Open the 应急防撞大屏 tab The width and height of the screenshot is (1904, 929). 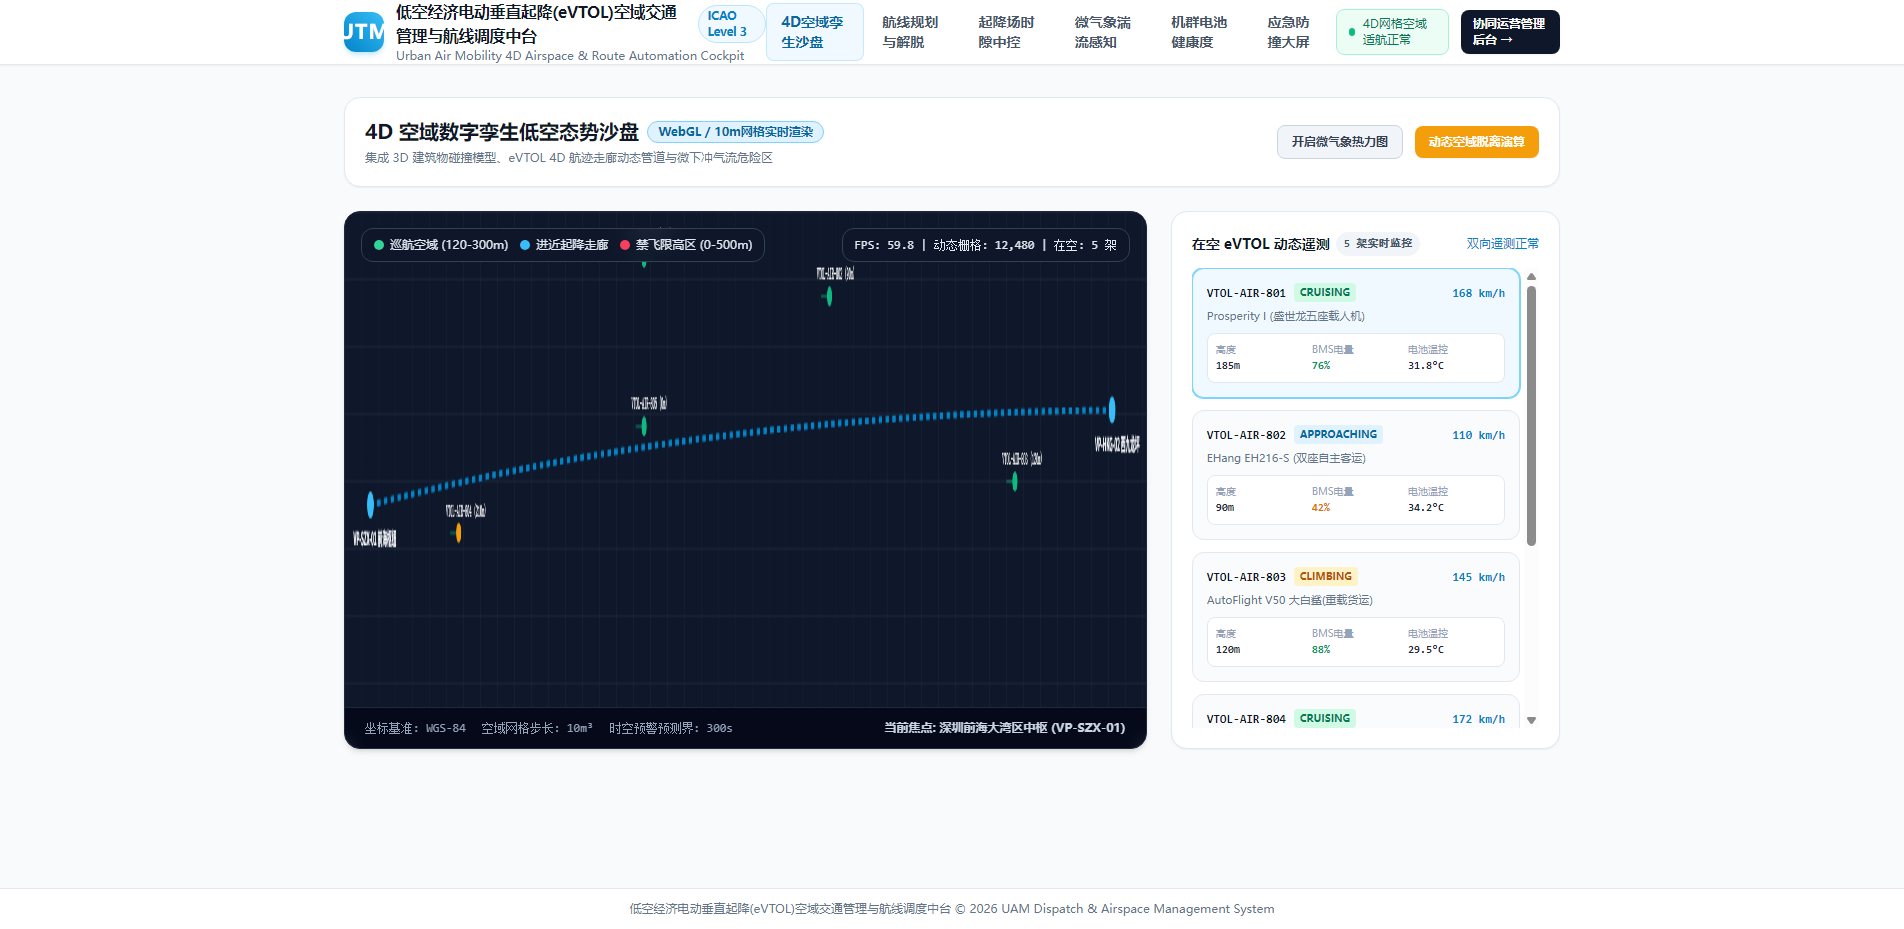coord(1288,32)
